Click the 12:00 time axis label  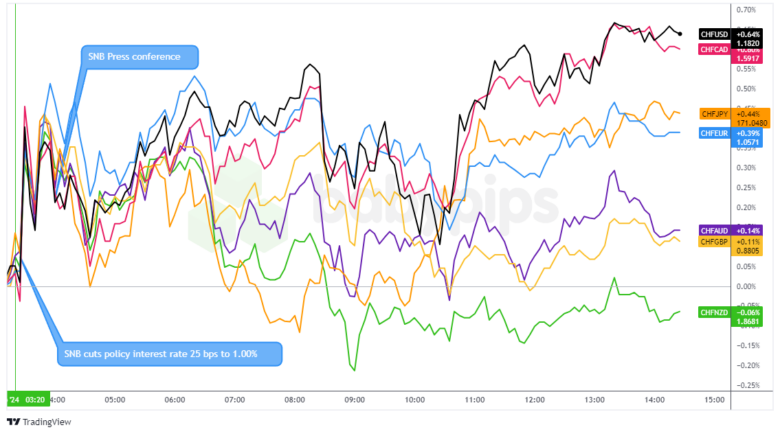[x=535, y=398]
